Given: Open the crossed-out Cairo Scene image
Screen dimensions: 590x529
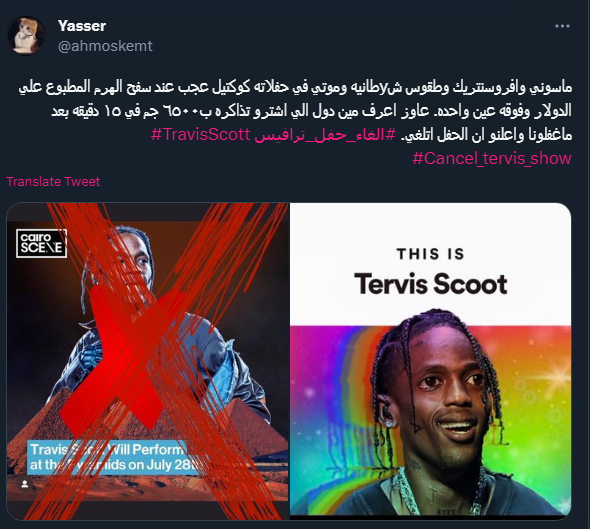Looking at the screenshot, I should coord(148,361).
